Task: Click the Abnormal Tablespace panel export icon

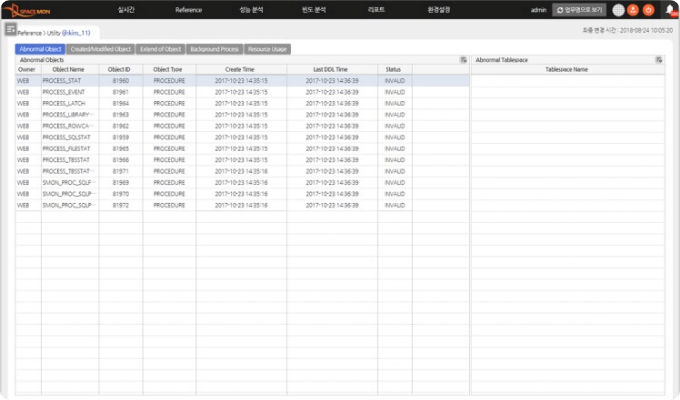Action: point(658,60)
